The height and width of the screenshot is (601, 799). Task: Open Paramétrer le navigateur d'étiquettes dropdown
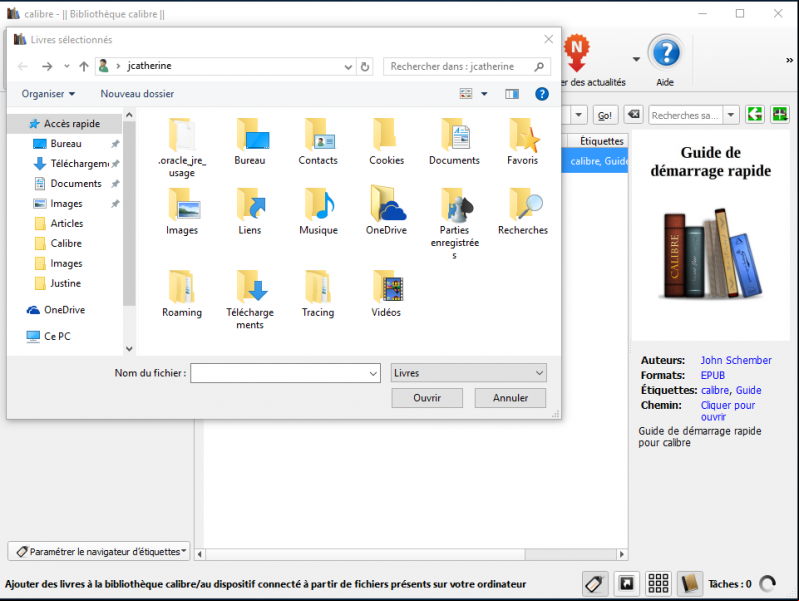[99, 552]
